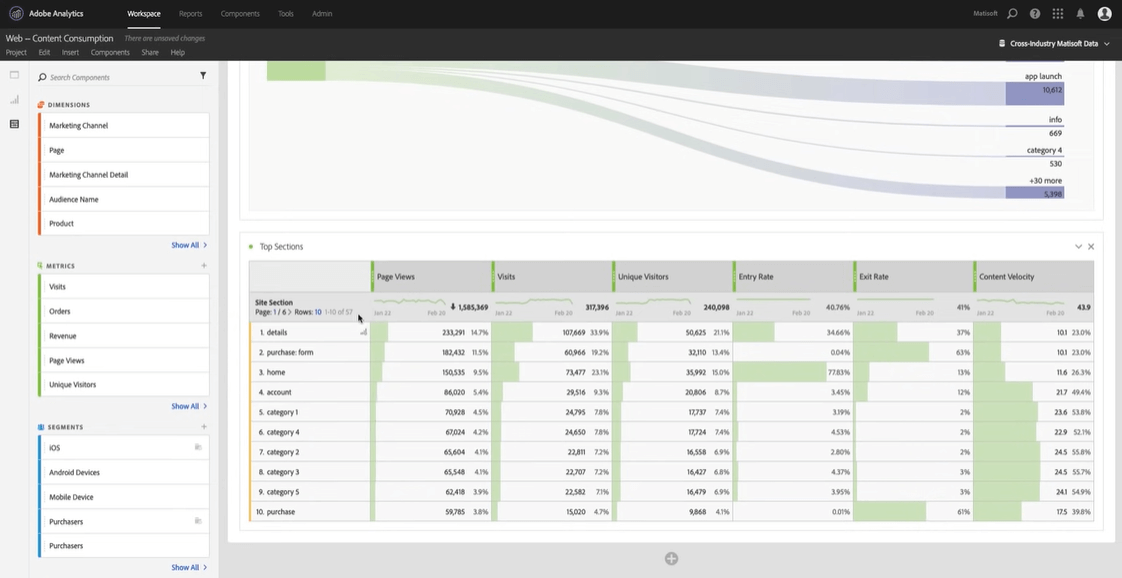Add a blank panel with plus button

click(x=671, y=559)
